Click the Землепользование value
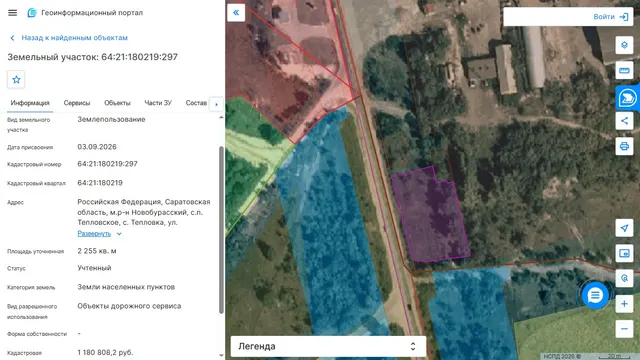The height and width of the screenshot is (360, 640). coord(111,119)
